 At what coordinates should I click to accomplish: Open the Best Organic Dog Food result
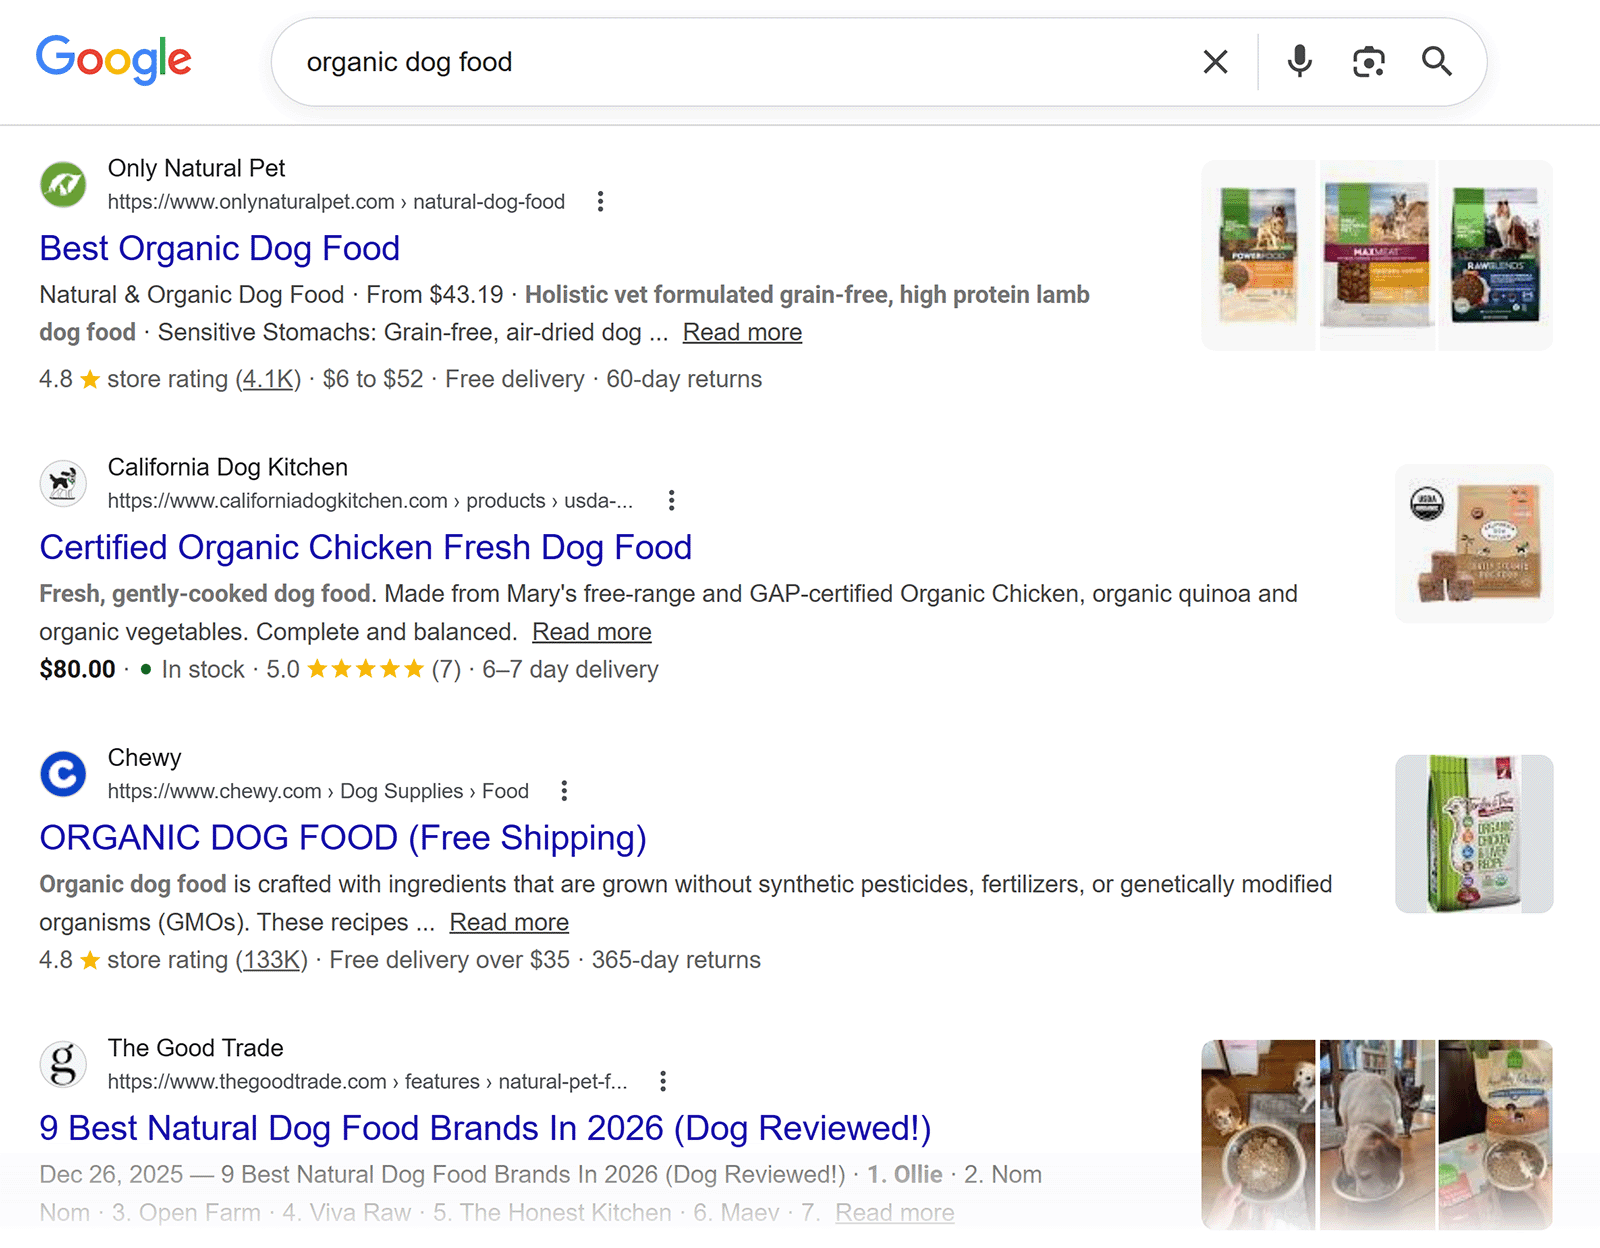coord(219,248)
